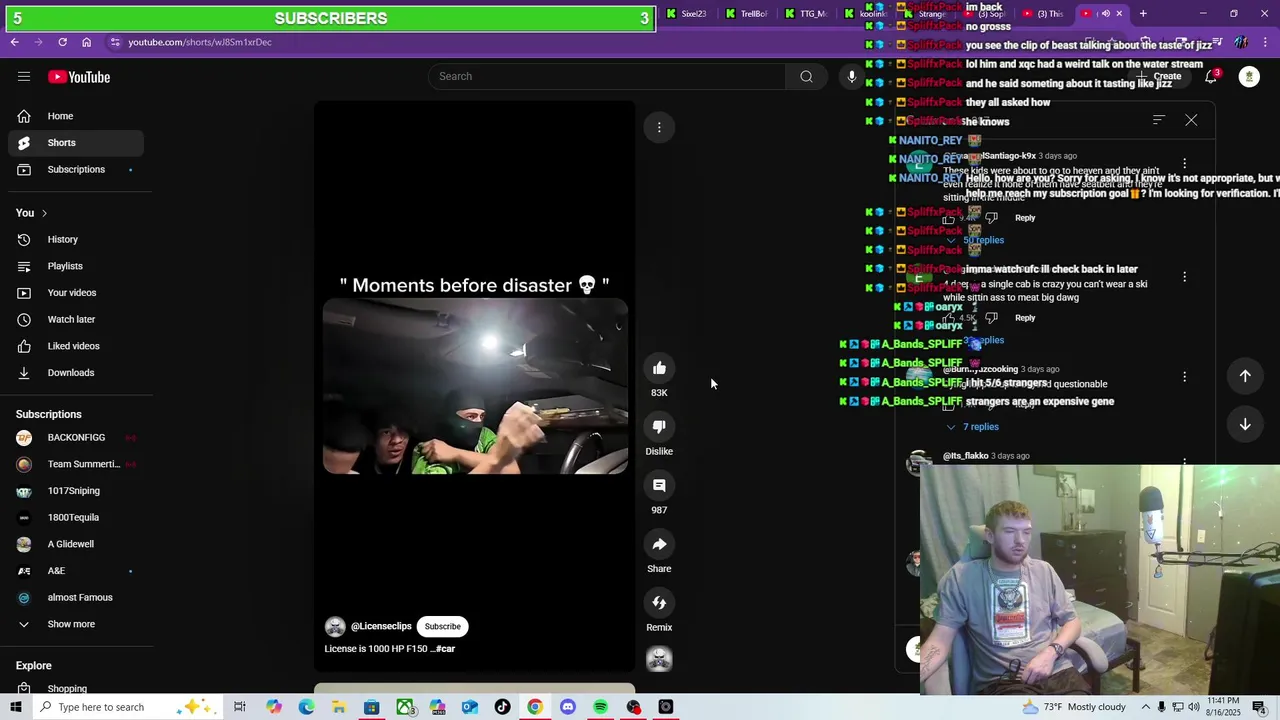Open Spotify from the taskbar

600,707
